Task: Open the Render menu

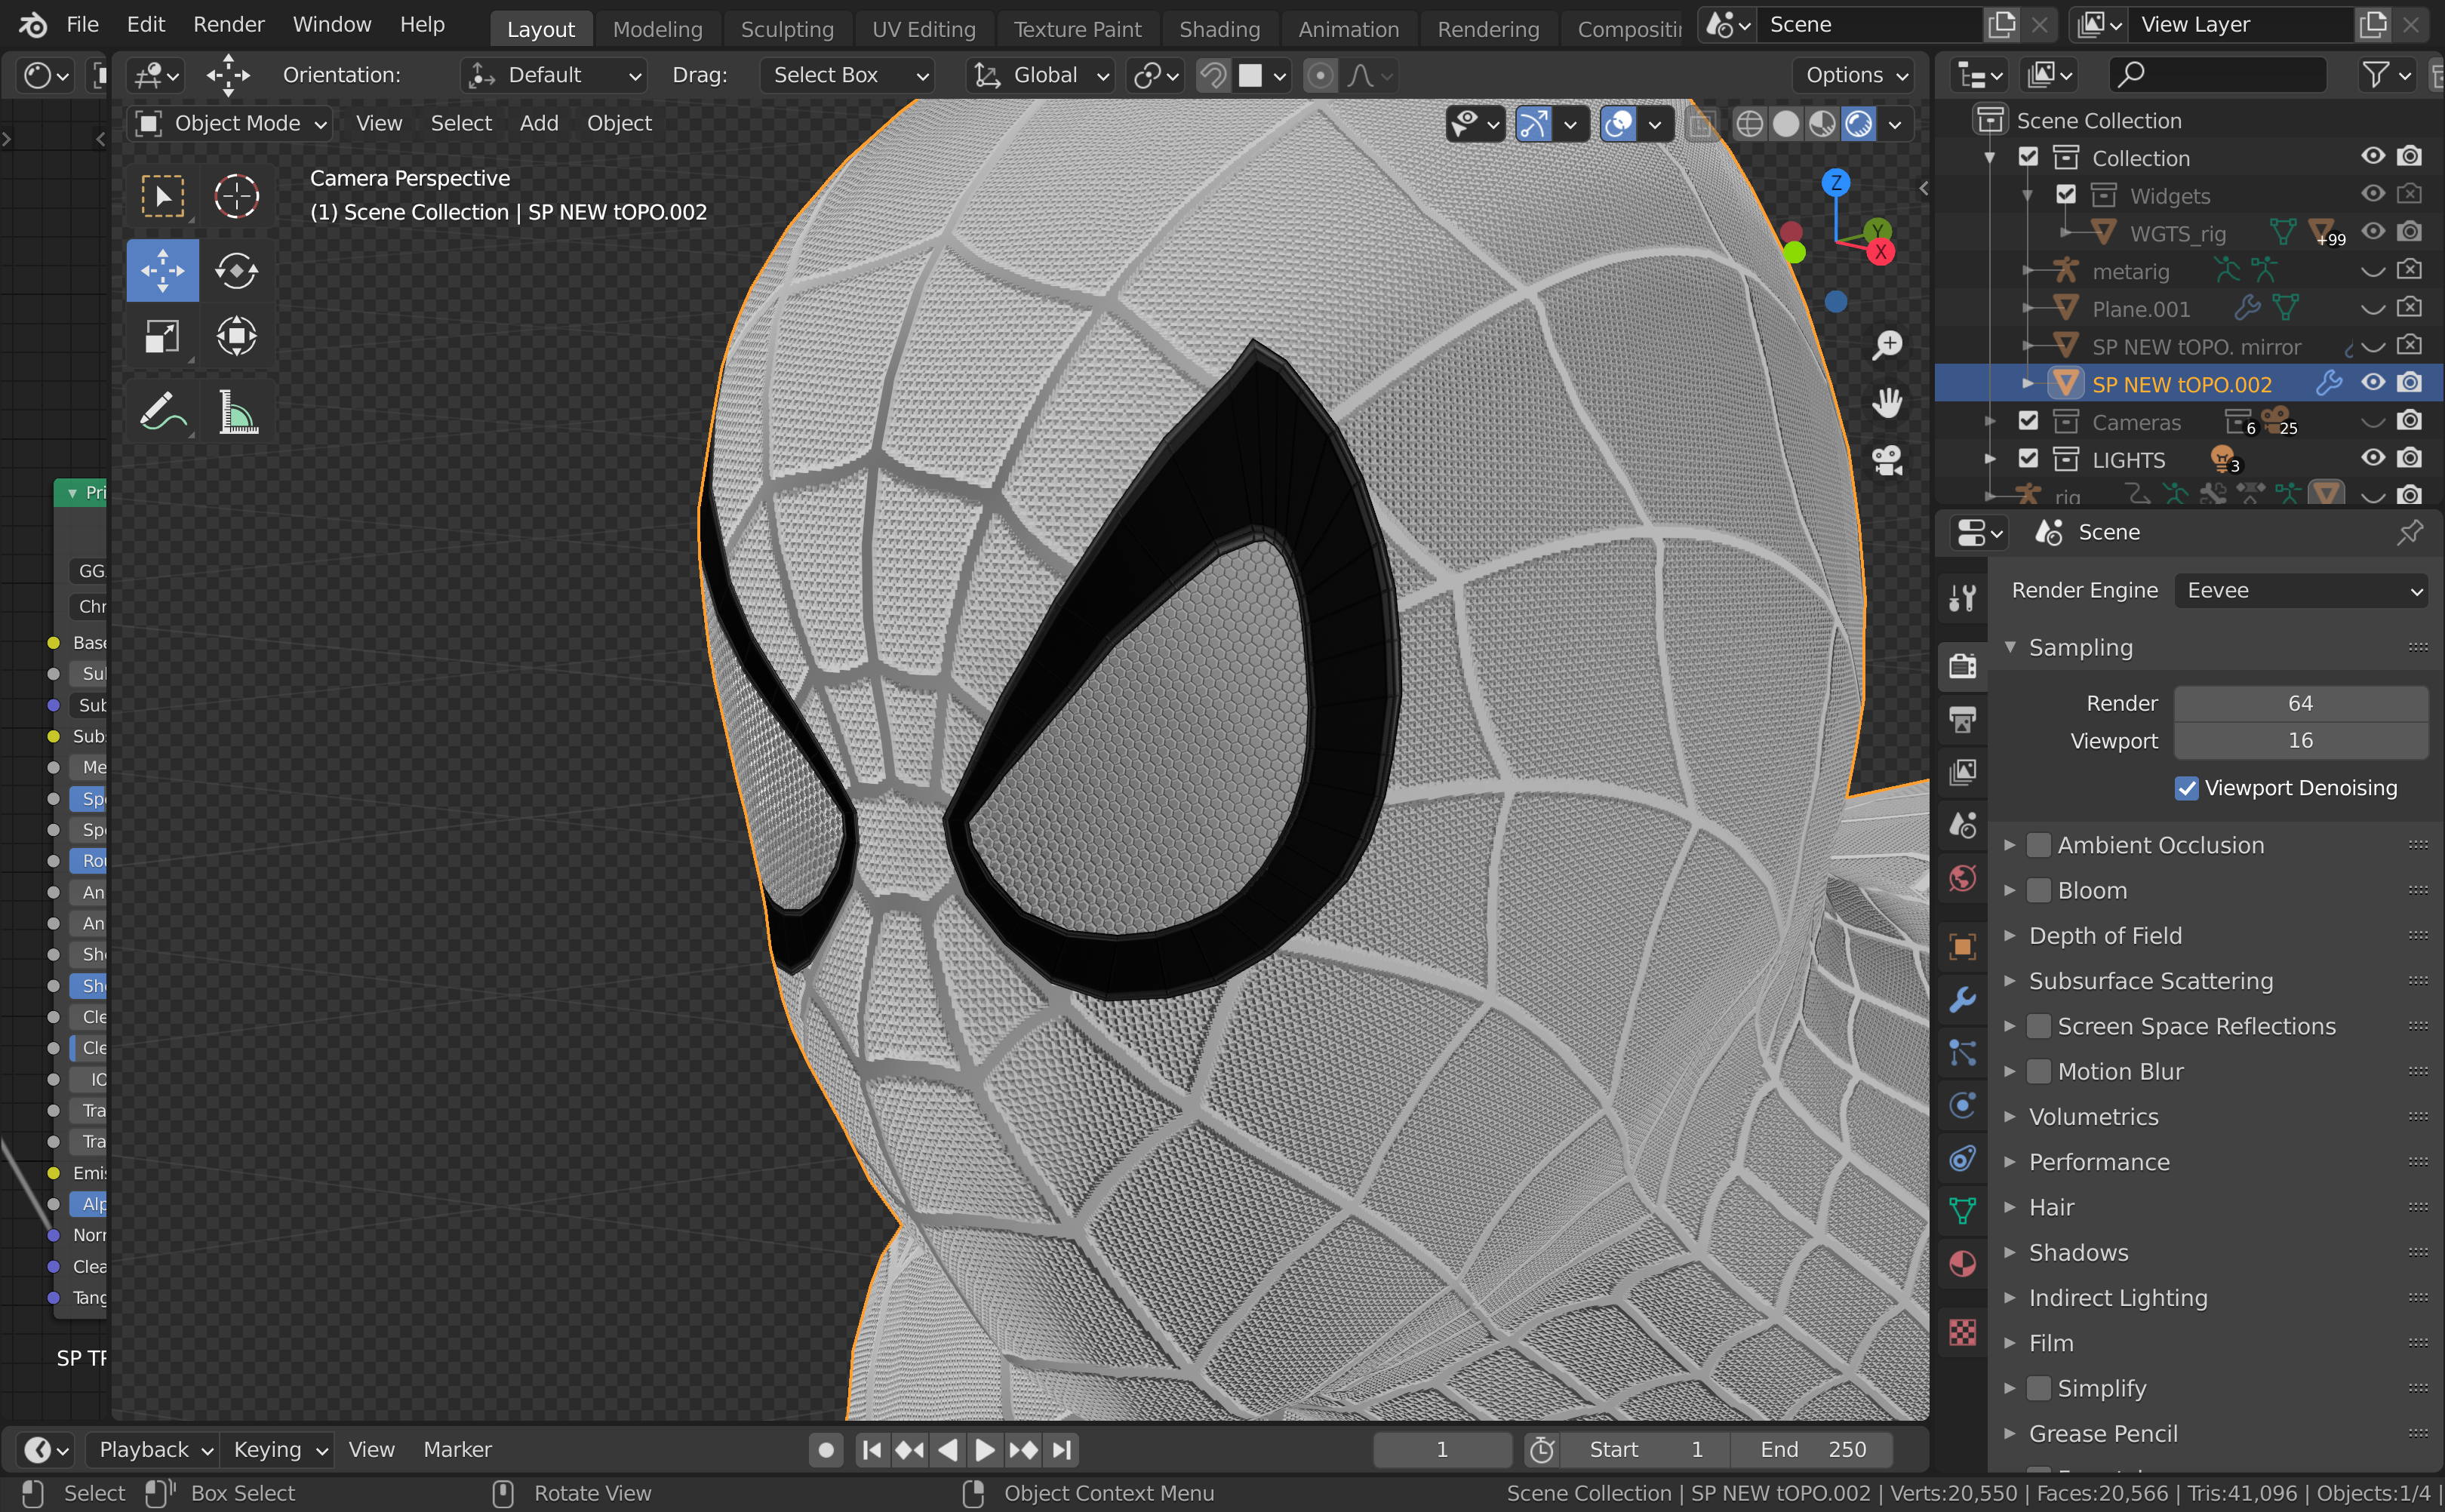Action: point(228,24)
